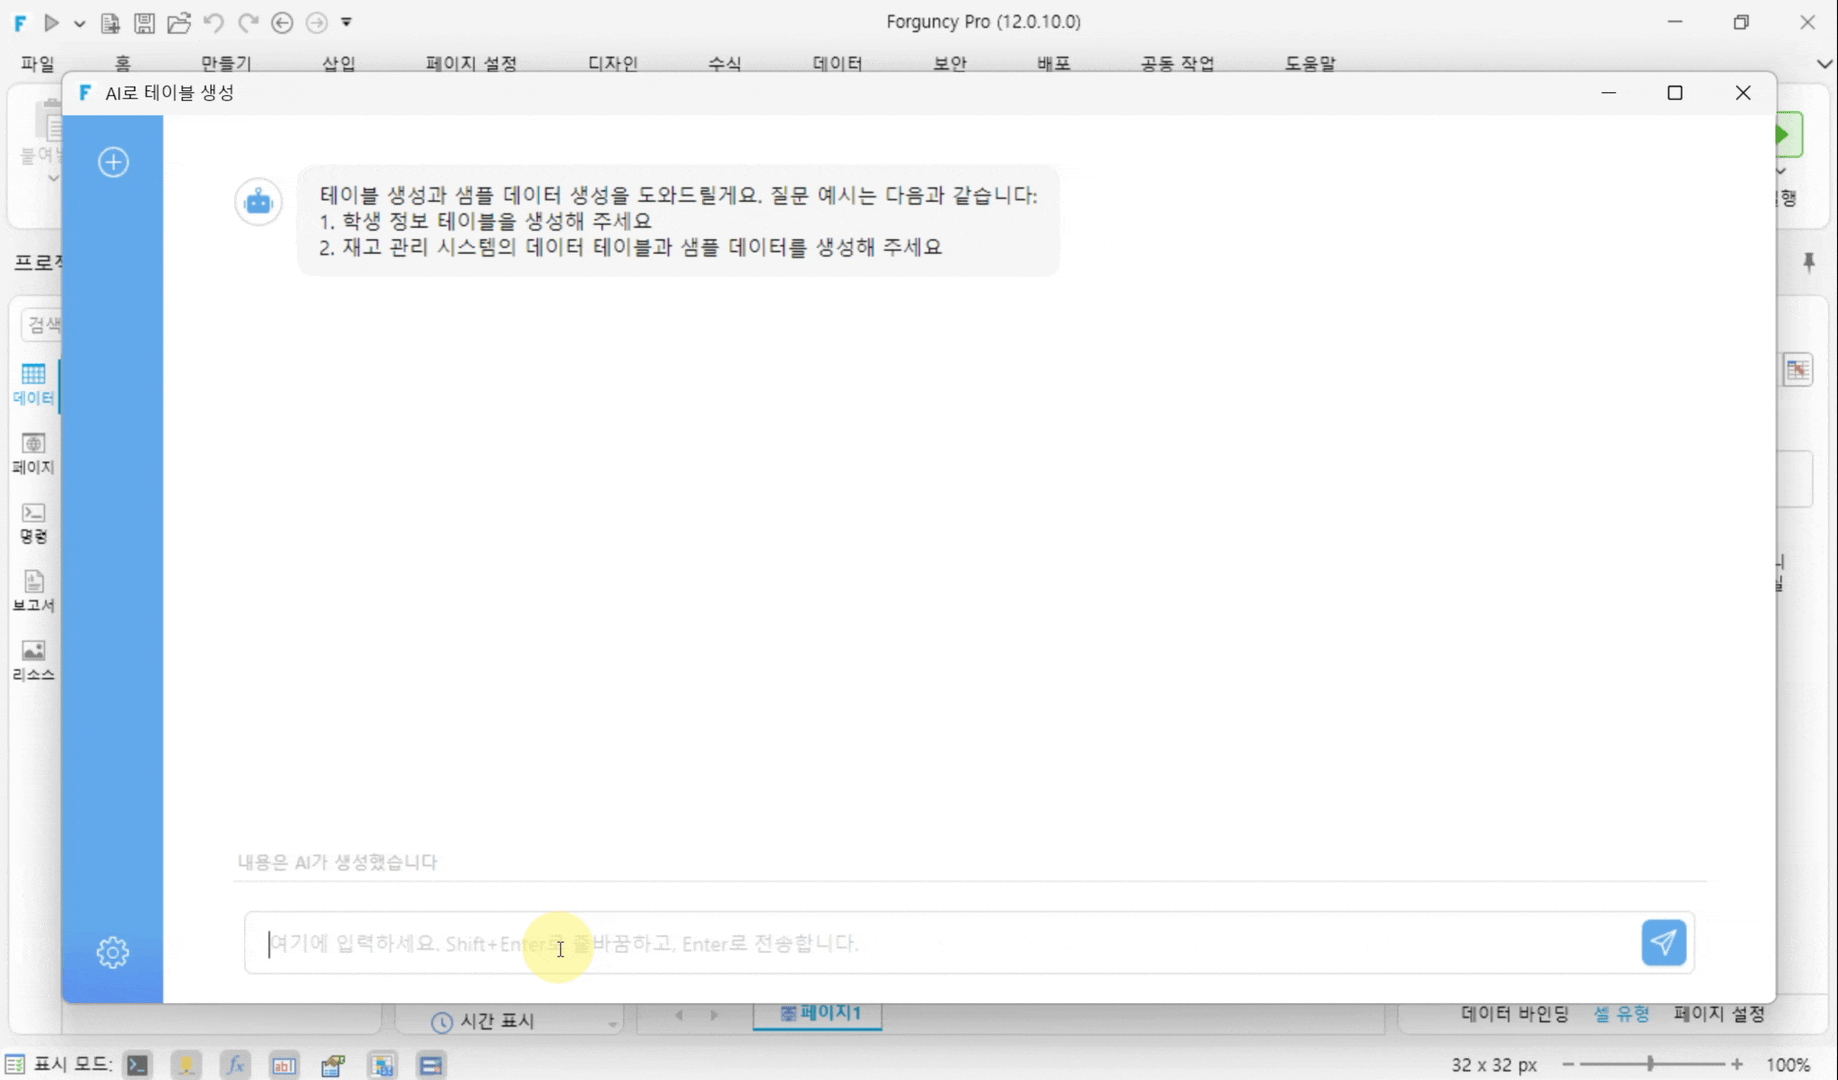Select 리소스 in the project sidebar

pyautogui.click(x=33, y=661)
